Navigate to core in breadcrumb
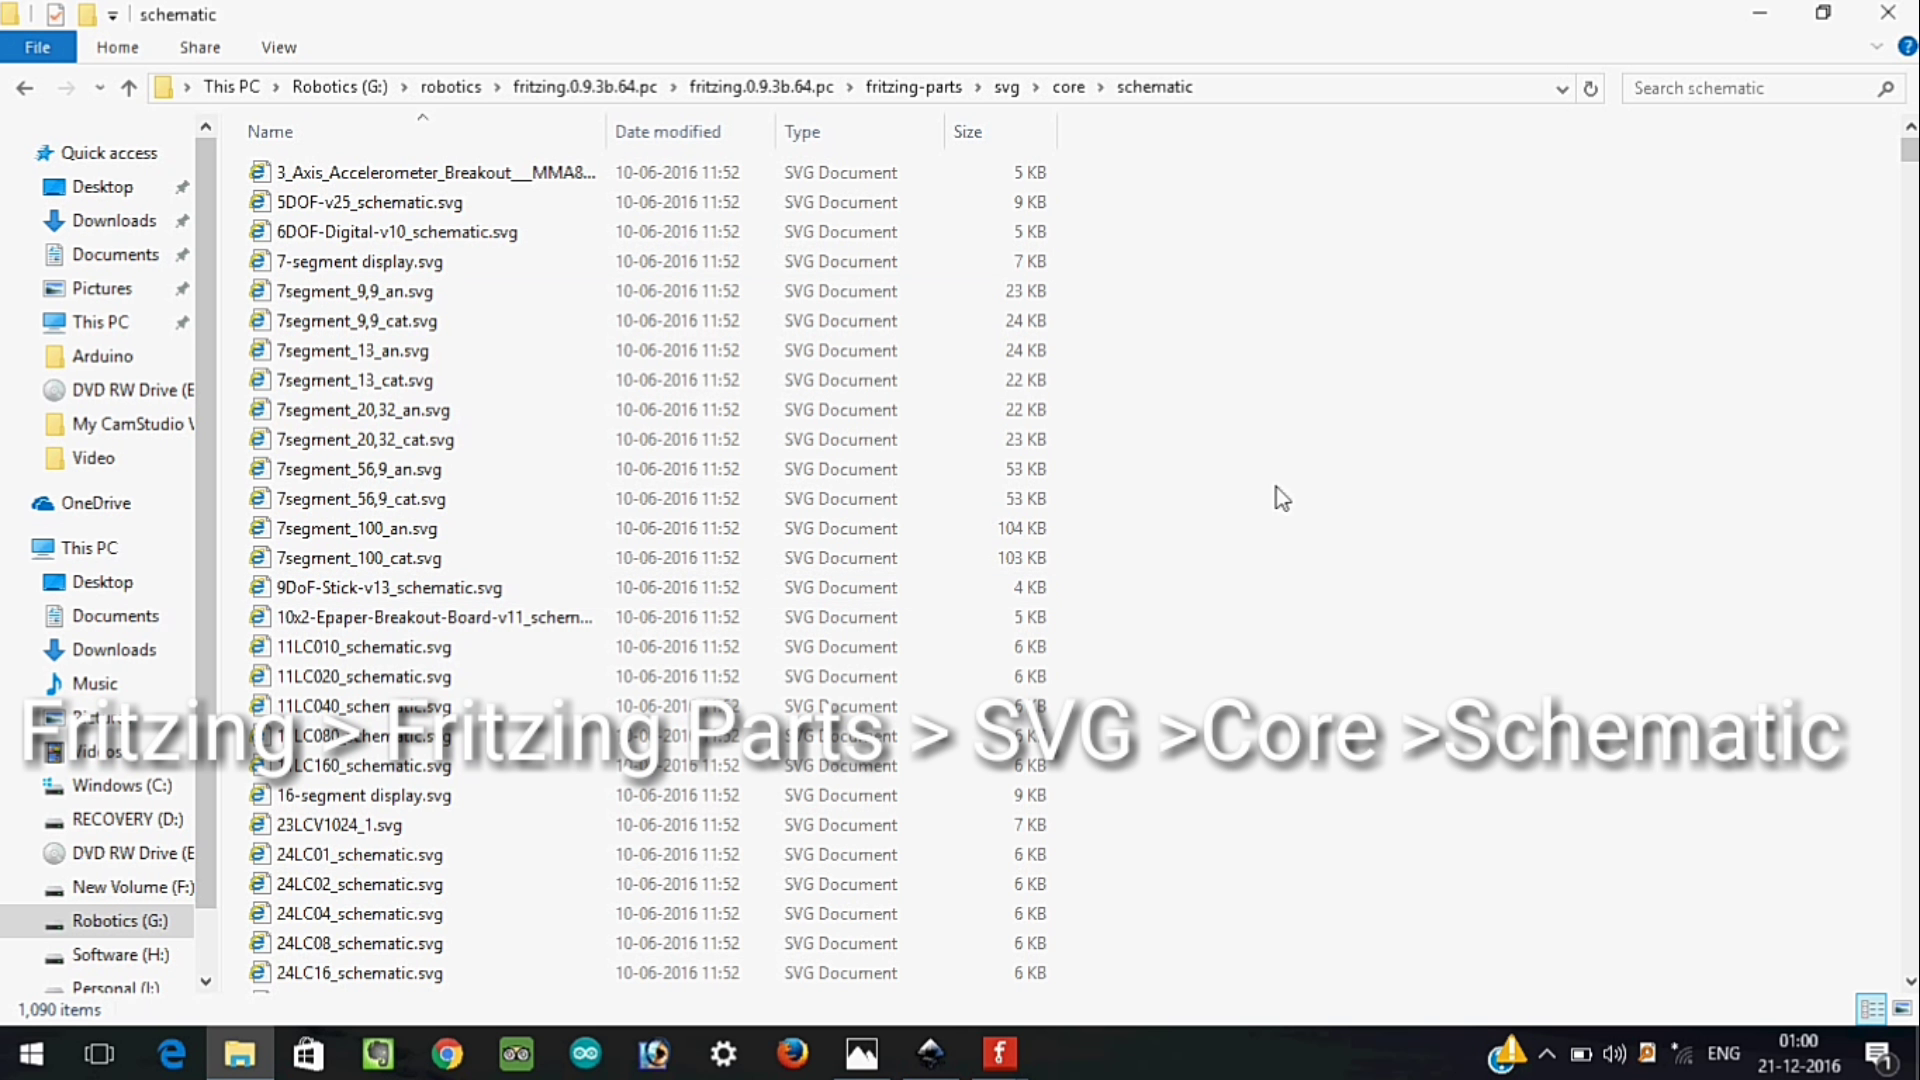Image resolution: width=1920 pixels, height=1080 pixels. click(x=1068, y=87)
